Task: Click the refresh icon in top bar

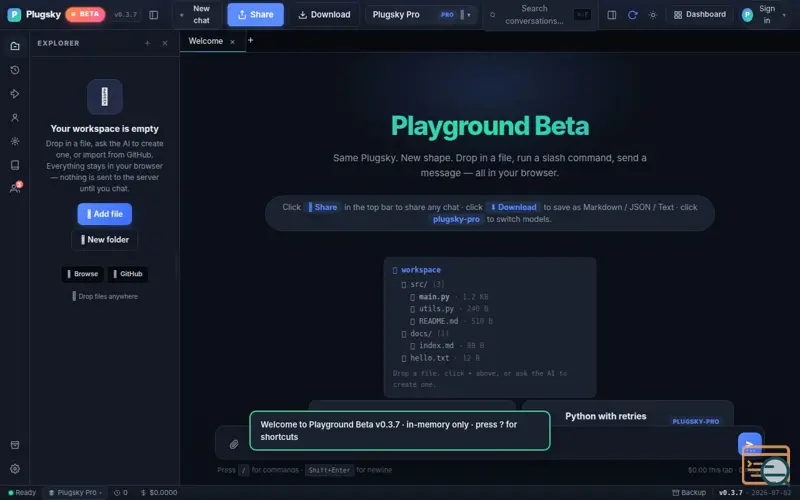Action: point(633,15)
